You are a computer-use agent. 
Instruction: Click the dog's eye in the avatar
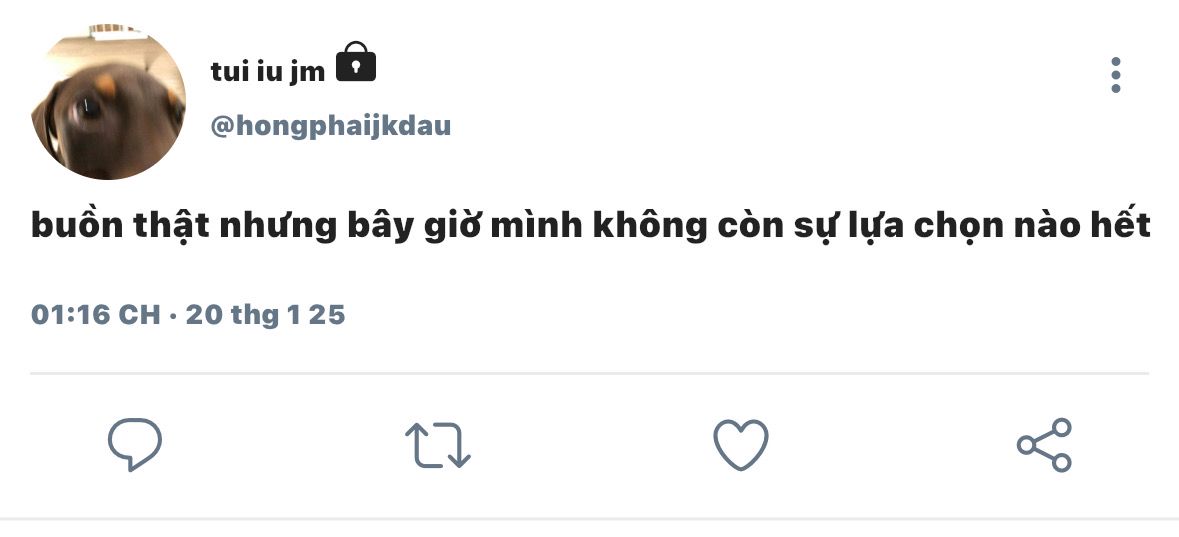(x=88, y=108)
